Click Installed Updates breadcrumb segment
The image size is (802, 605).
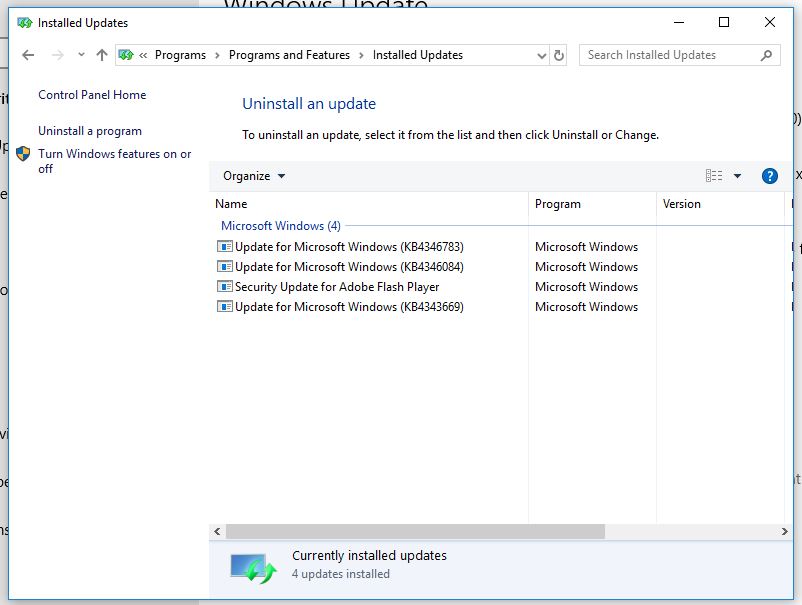coord(417,55)
